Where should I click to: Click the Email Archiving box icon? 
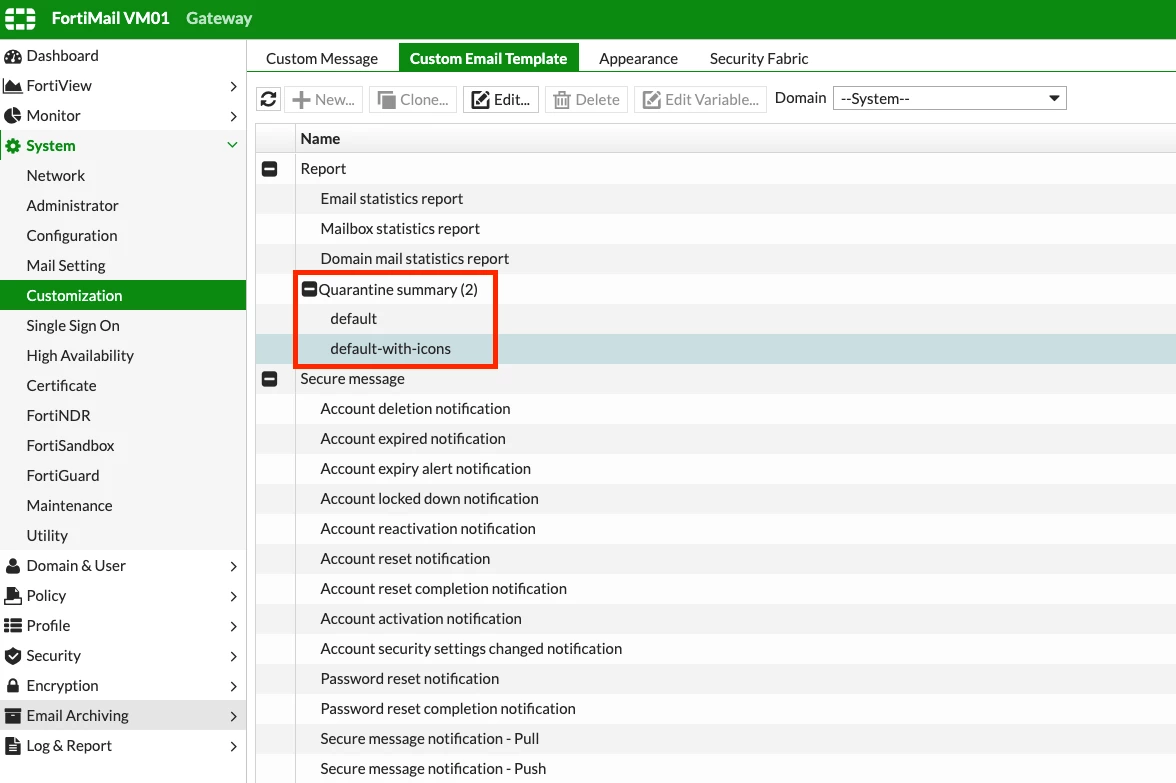13,716
